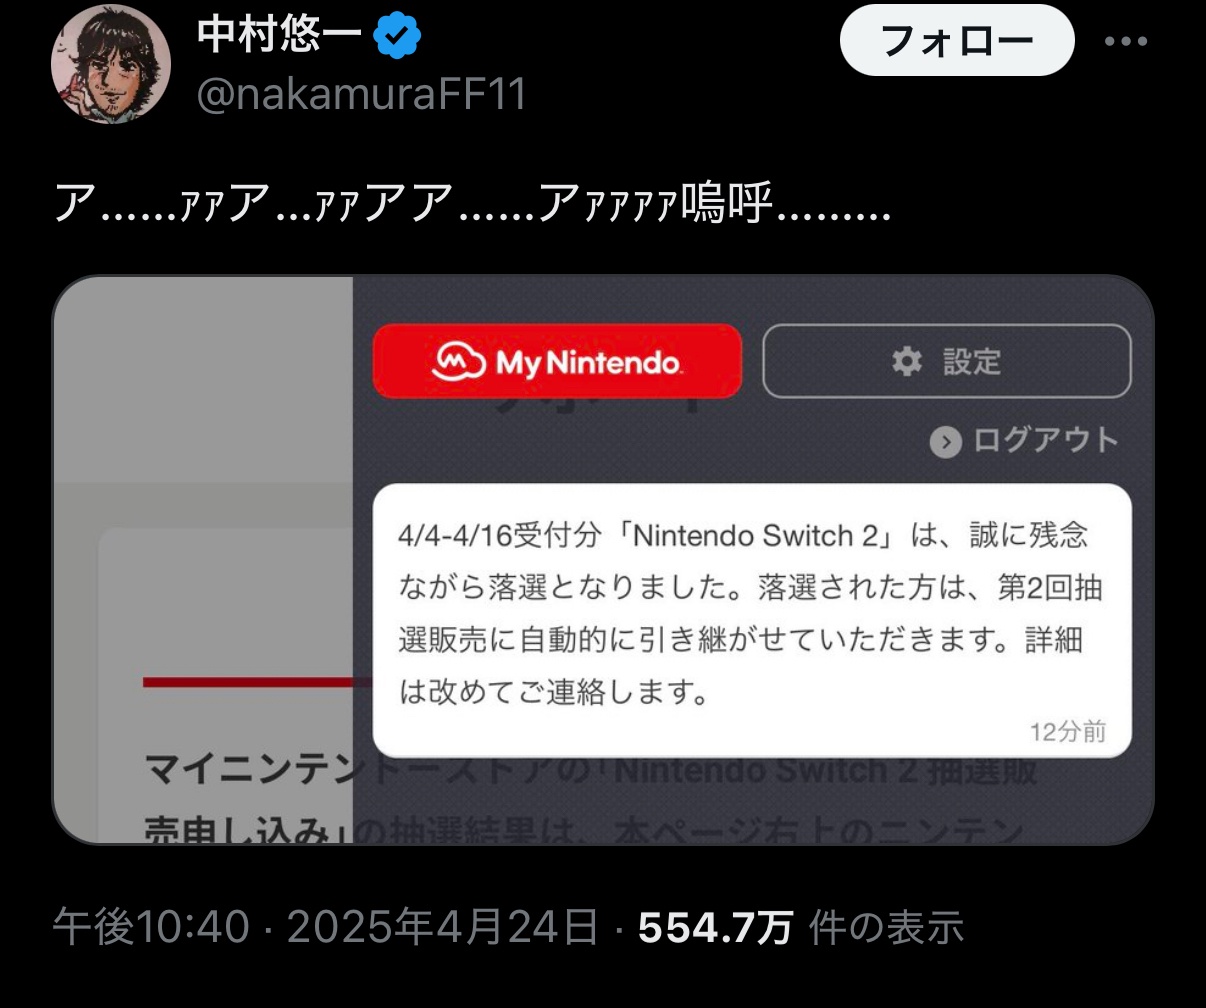This screenshot has width=1206, height=1008.
Task: Follow the account with フォロー button
Action: tap(957, 40)
